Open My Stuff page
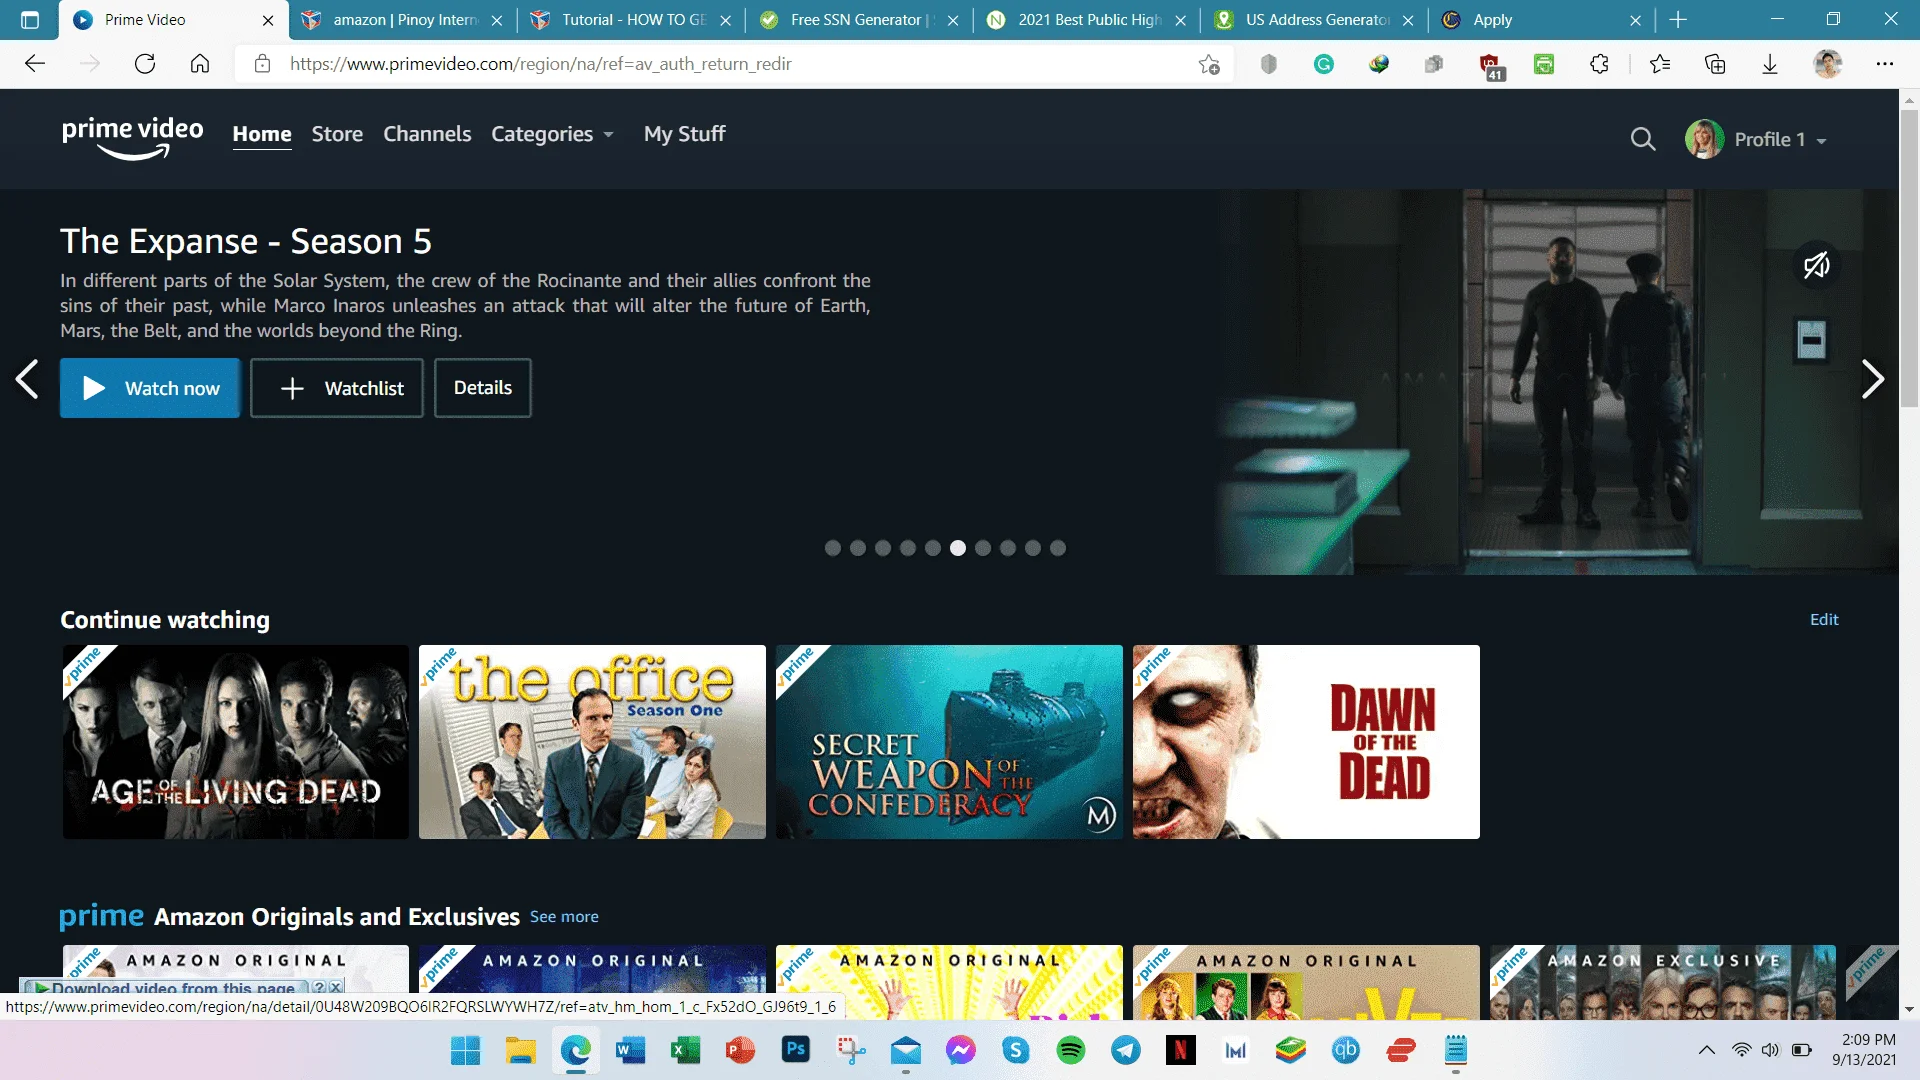The height and width of the screenshot is (1080, 1920). click(685, 134)
